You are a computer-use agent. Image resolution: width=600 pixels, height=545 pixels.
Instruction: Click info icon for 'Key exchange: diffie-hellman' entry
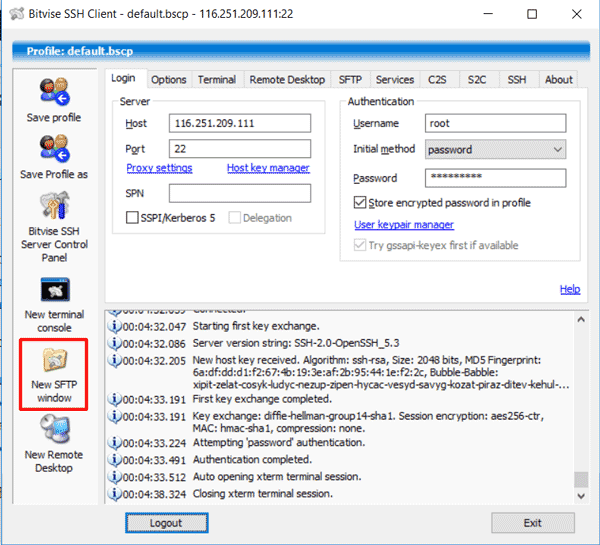114,416
